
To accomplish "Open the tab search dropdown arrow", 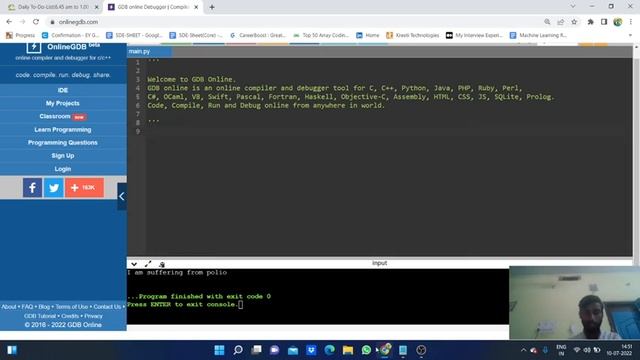I will point(573,6).
